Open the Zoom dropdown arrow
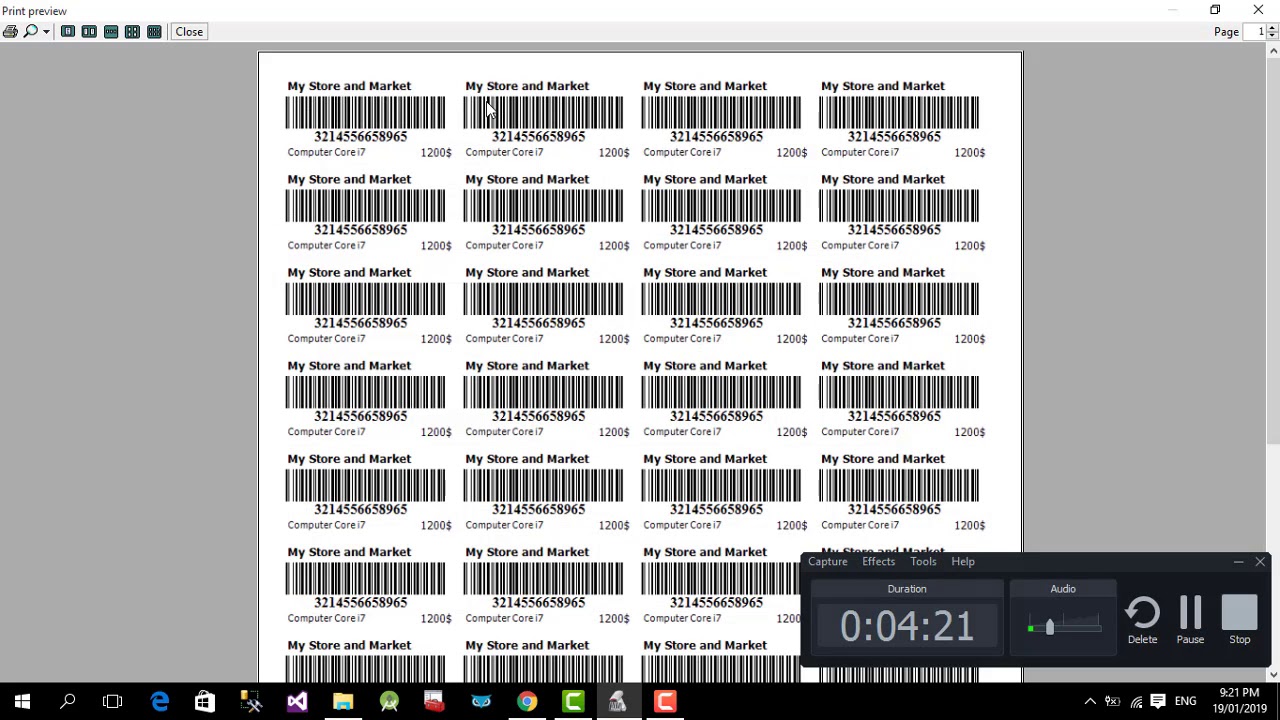 (x=46, y=32)
